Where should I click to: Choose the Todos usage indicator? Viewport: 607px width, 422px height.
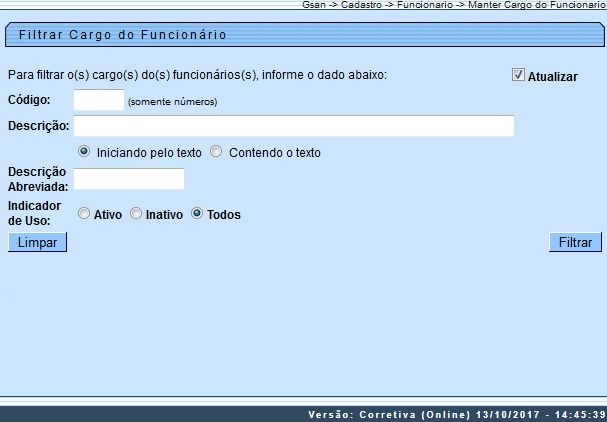click(197, 213)
